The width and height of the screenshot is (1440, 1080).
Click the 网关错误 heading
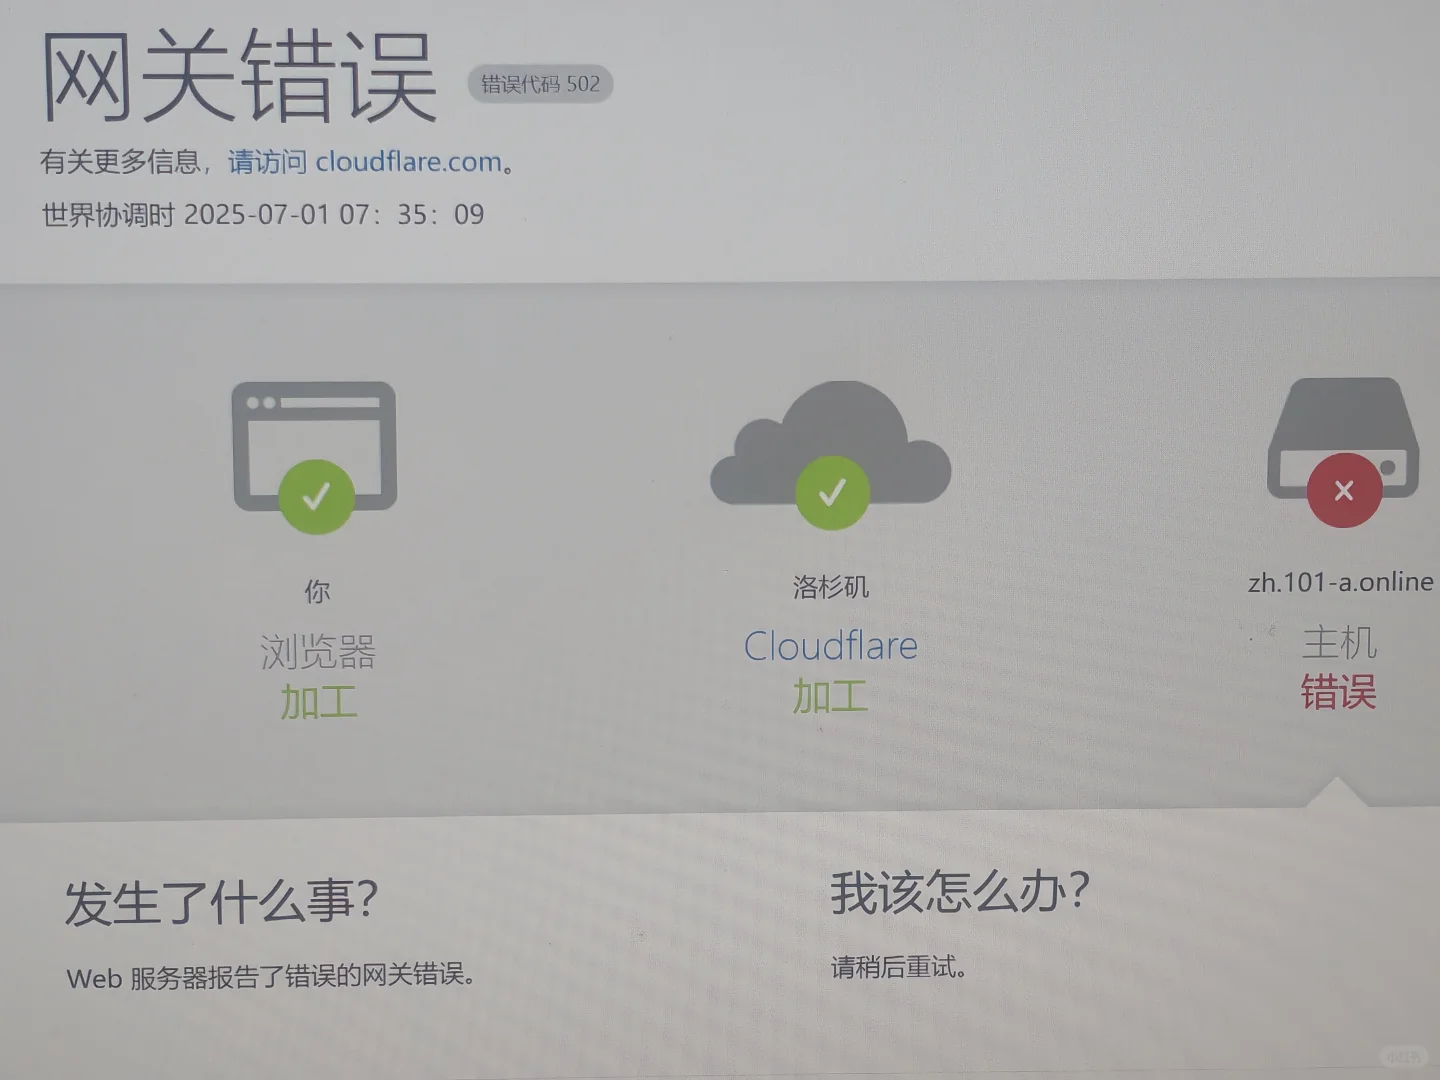(x=238, y=75)
